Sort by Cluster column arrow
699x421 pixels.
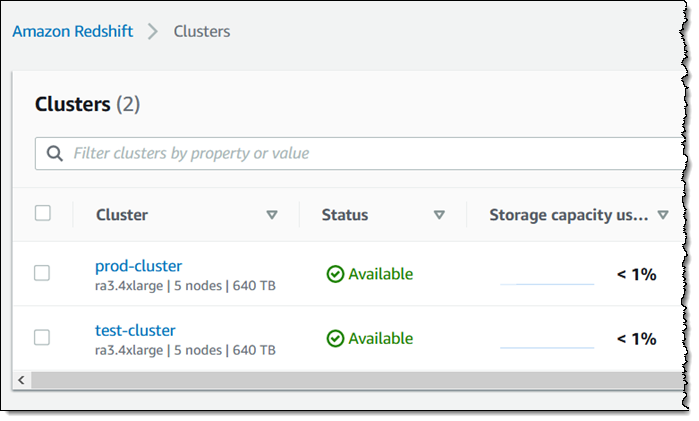point(272,215)
